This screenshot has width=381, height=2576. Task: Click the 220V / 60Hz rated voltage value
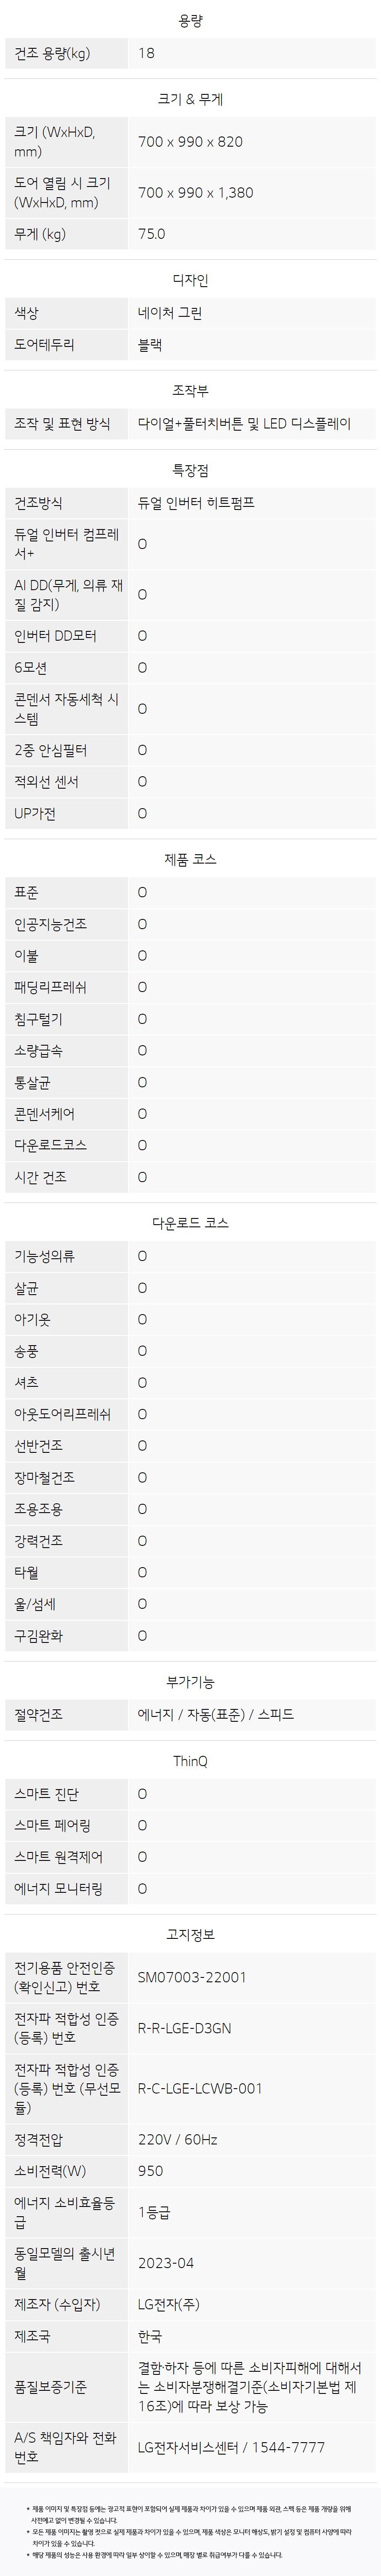point(178,2139)
